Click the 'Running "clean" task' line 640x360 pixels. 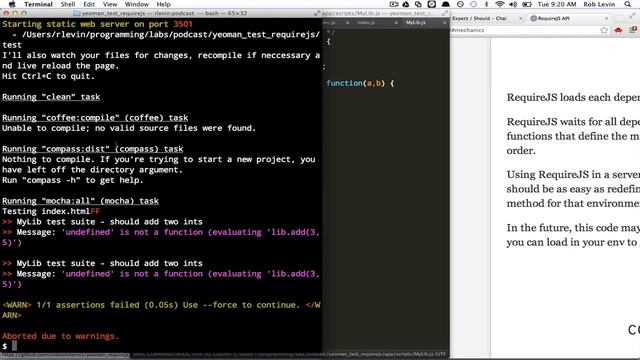click(x=51, y=97)
